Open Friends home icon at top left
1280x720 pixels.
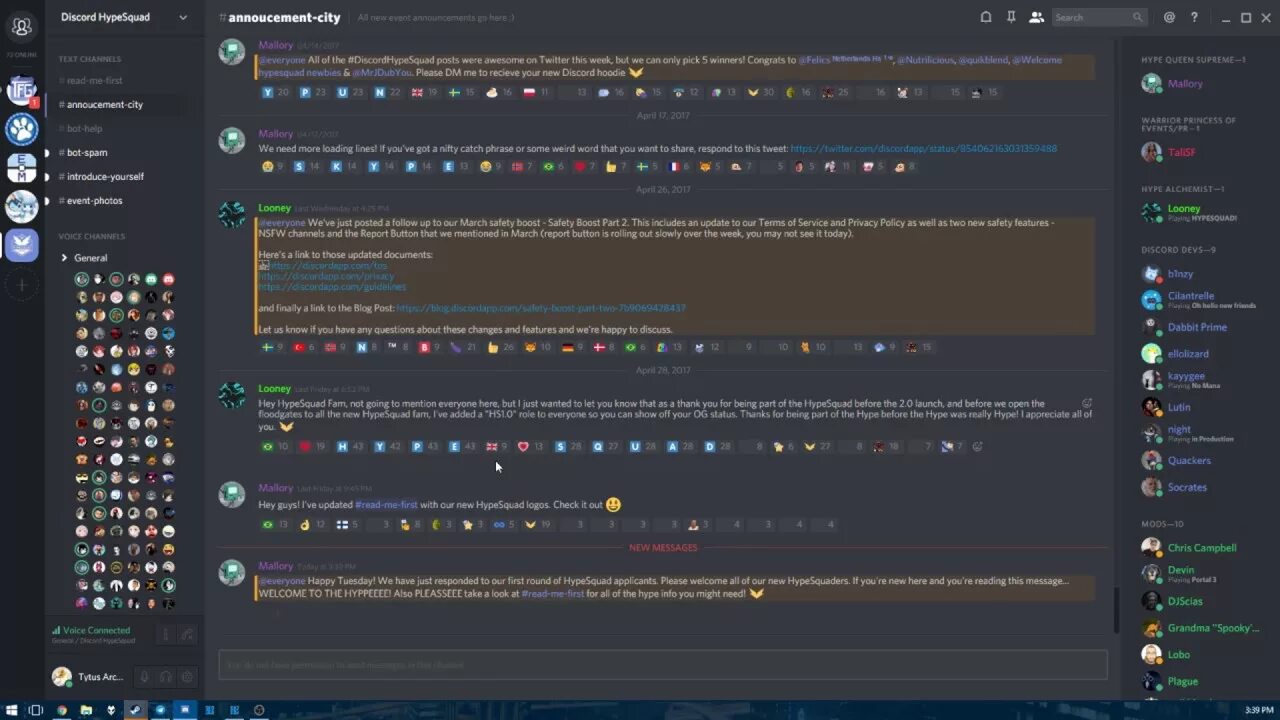tap(22, 26)
